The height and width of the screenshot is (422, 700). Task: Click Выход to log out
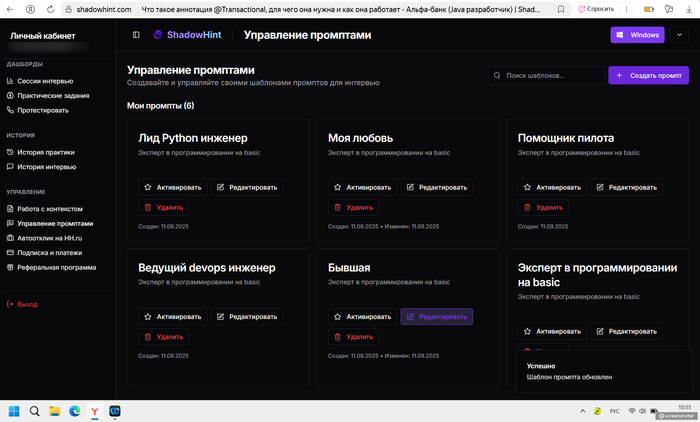[27, 304]
